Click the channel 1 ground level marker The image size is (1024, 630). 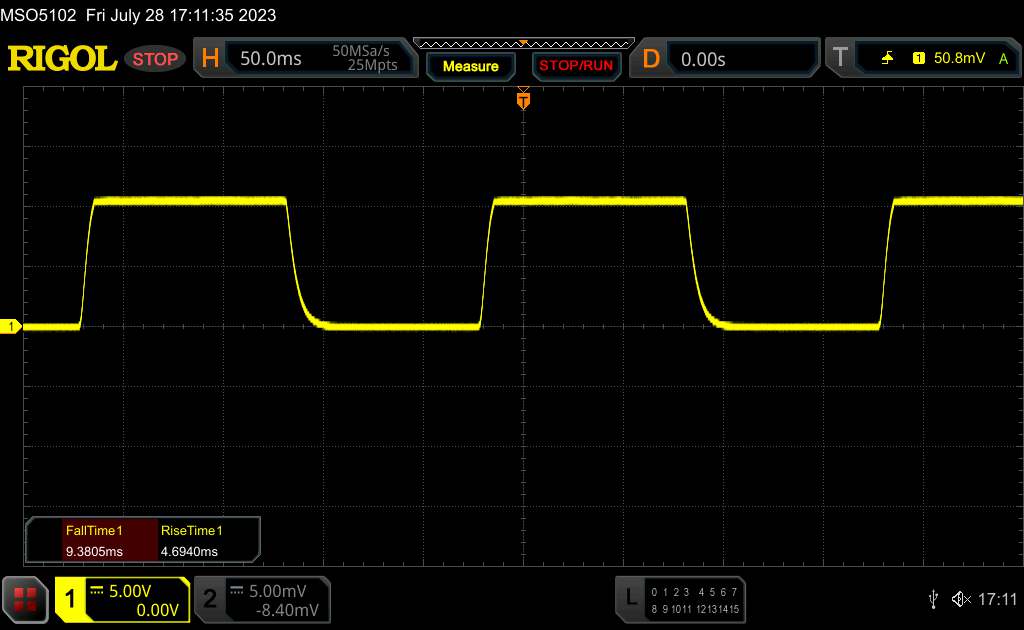[x=10, y=326]
